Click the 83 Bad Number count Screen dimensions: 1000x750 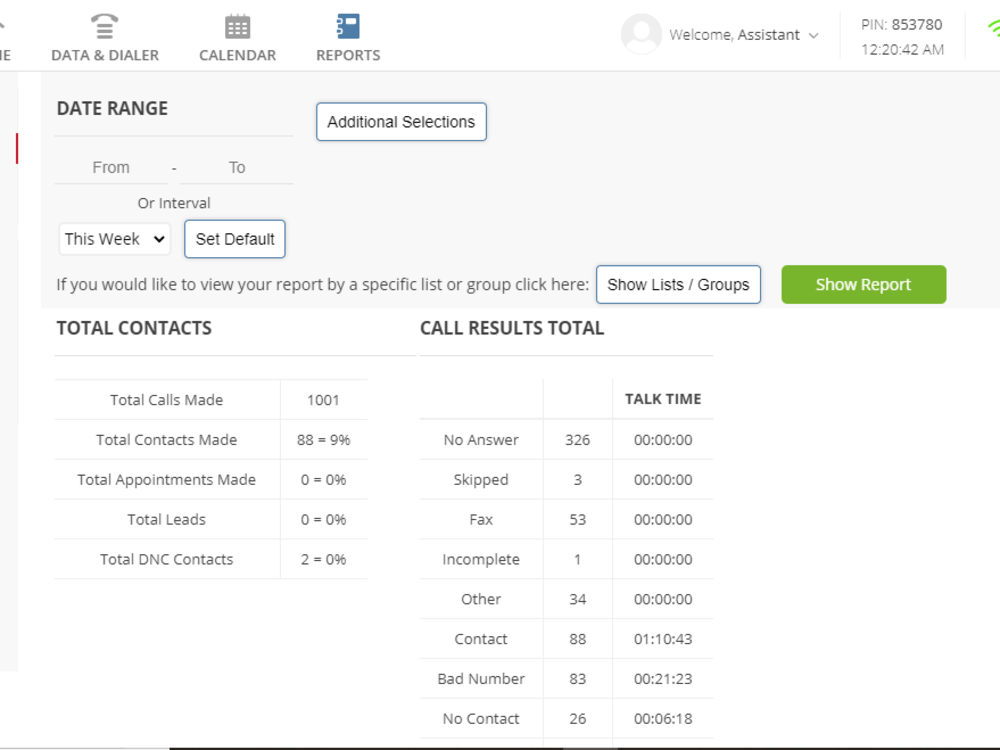[x=578, y=679]
